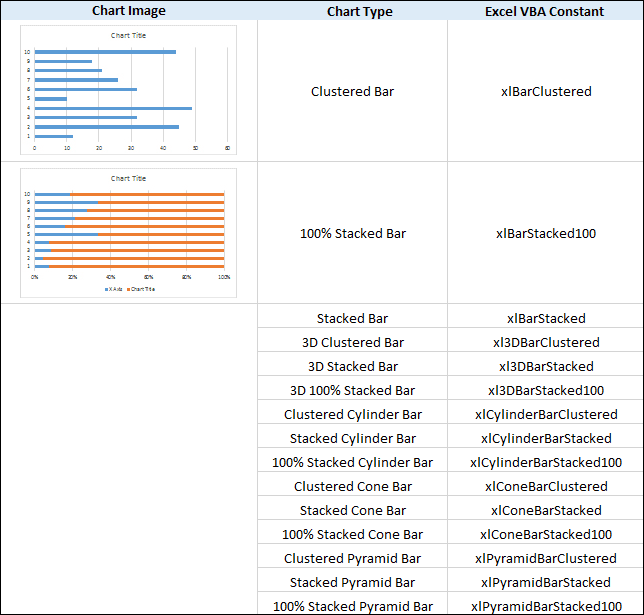Screen dimensions: 644x615
Task: Click the Stacked Cylinder Bar cell
Action: (352, 438)
